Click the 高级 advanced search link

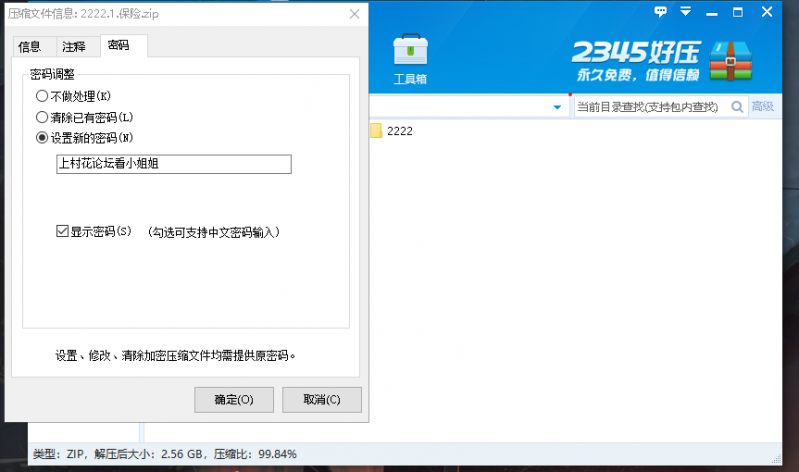pyautogui.click(x=762, y=107)
